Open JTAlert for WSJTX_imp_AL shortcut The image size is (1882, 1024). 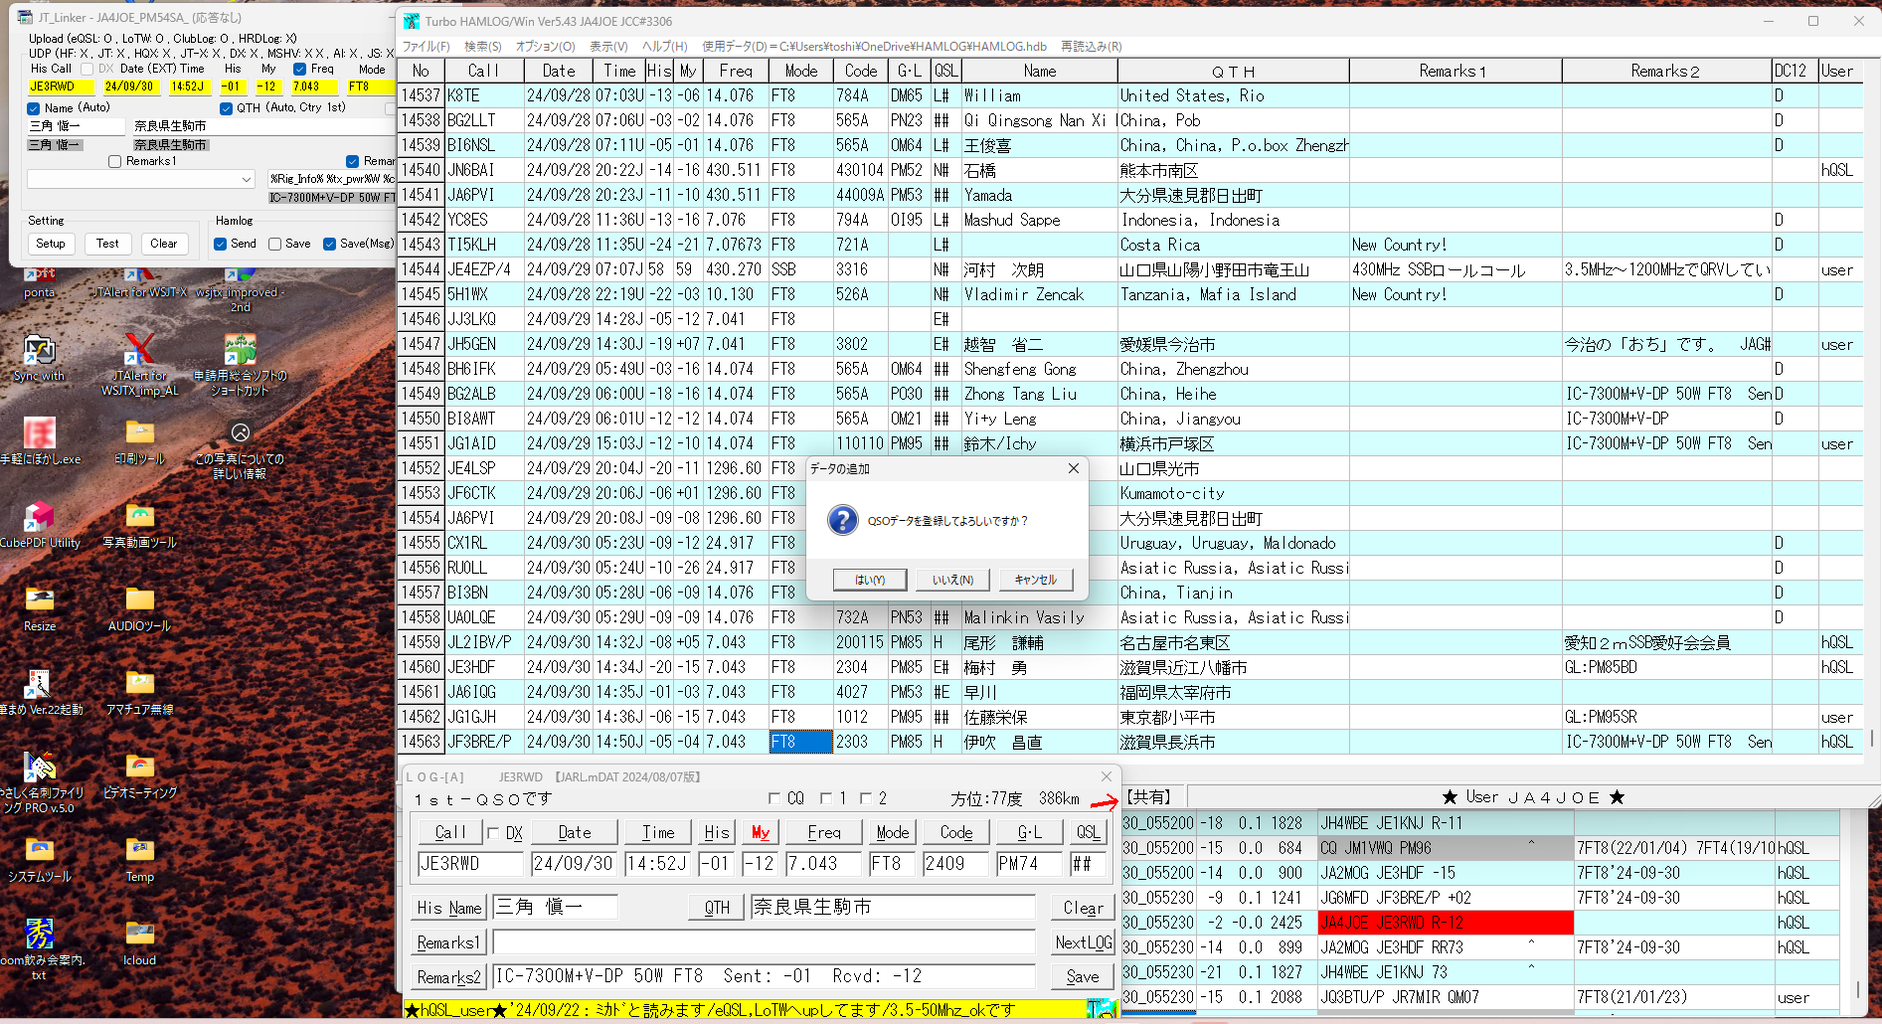(x=139, y=365)
